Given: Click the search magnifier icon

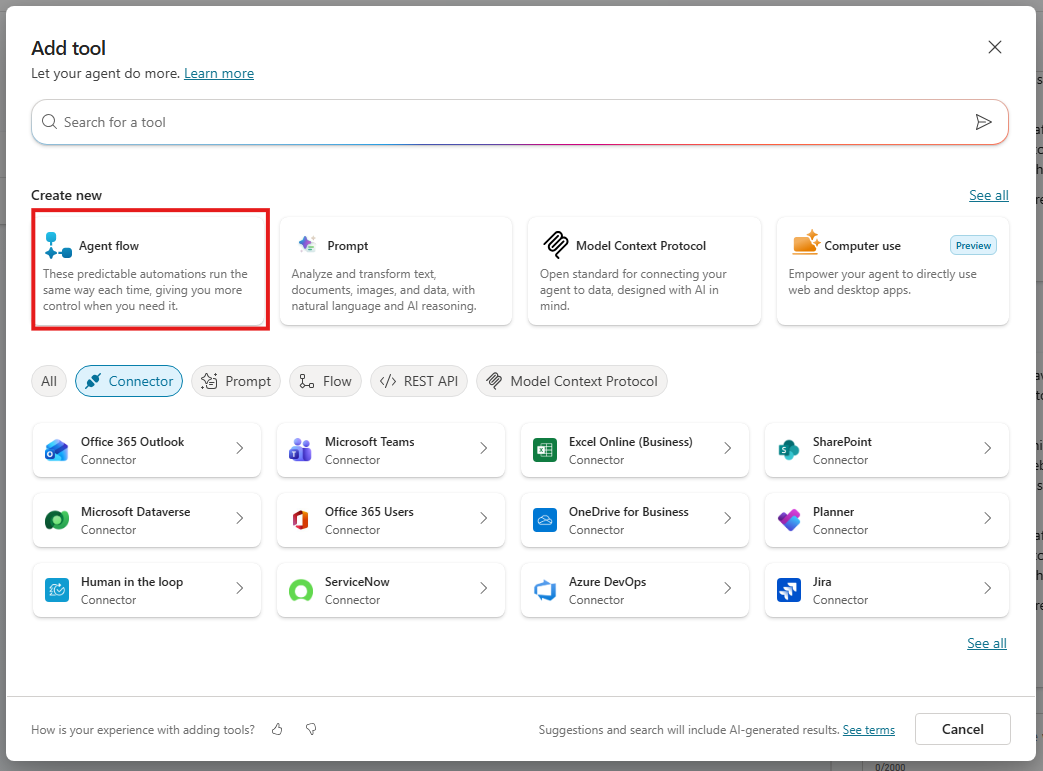Looking at the screenshot, I should tap(50, 122).
